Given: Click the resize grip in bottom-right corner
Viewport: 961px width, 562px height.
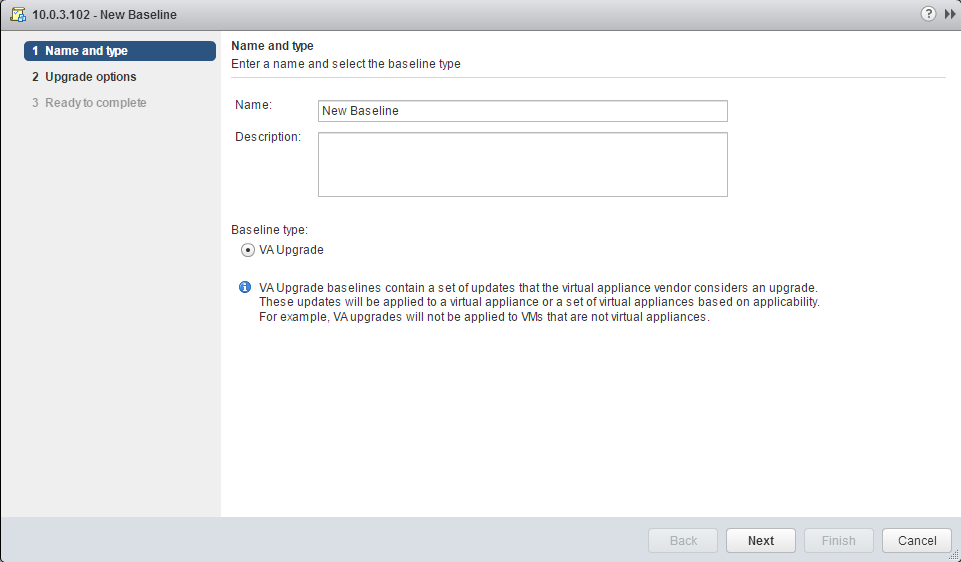Looking at the screenshot, I should [953, 554].
